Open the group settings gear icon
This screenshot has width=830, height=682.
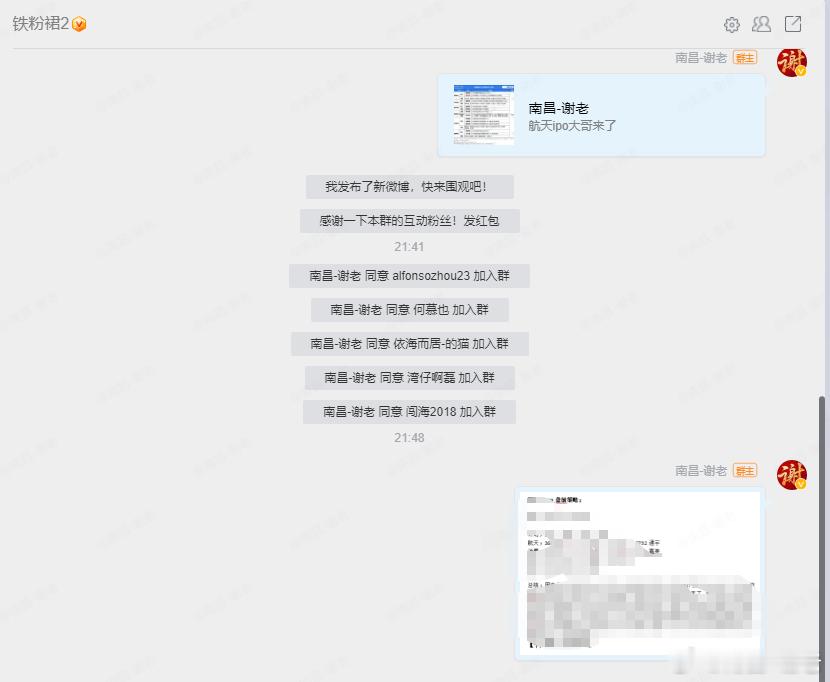tap(732, 25)
